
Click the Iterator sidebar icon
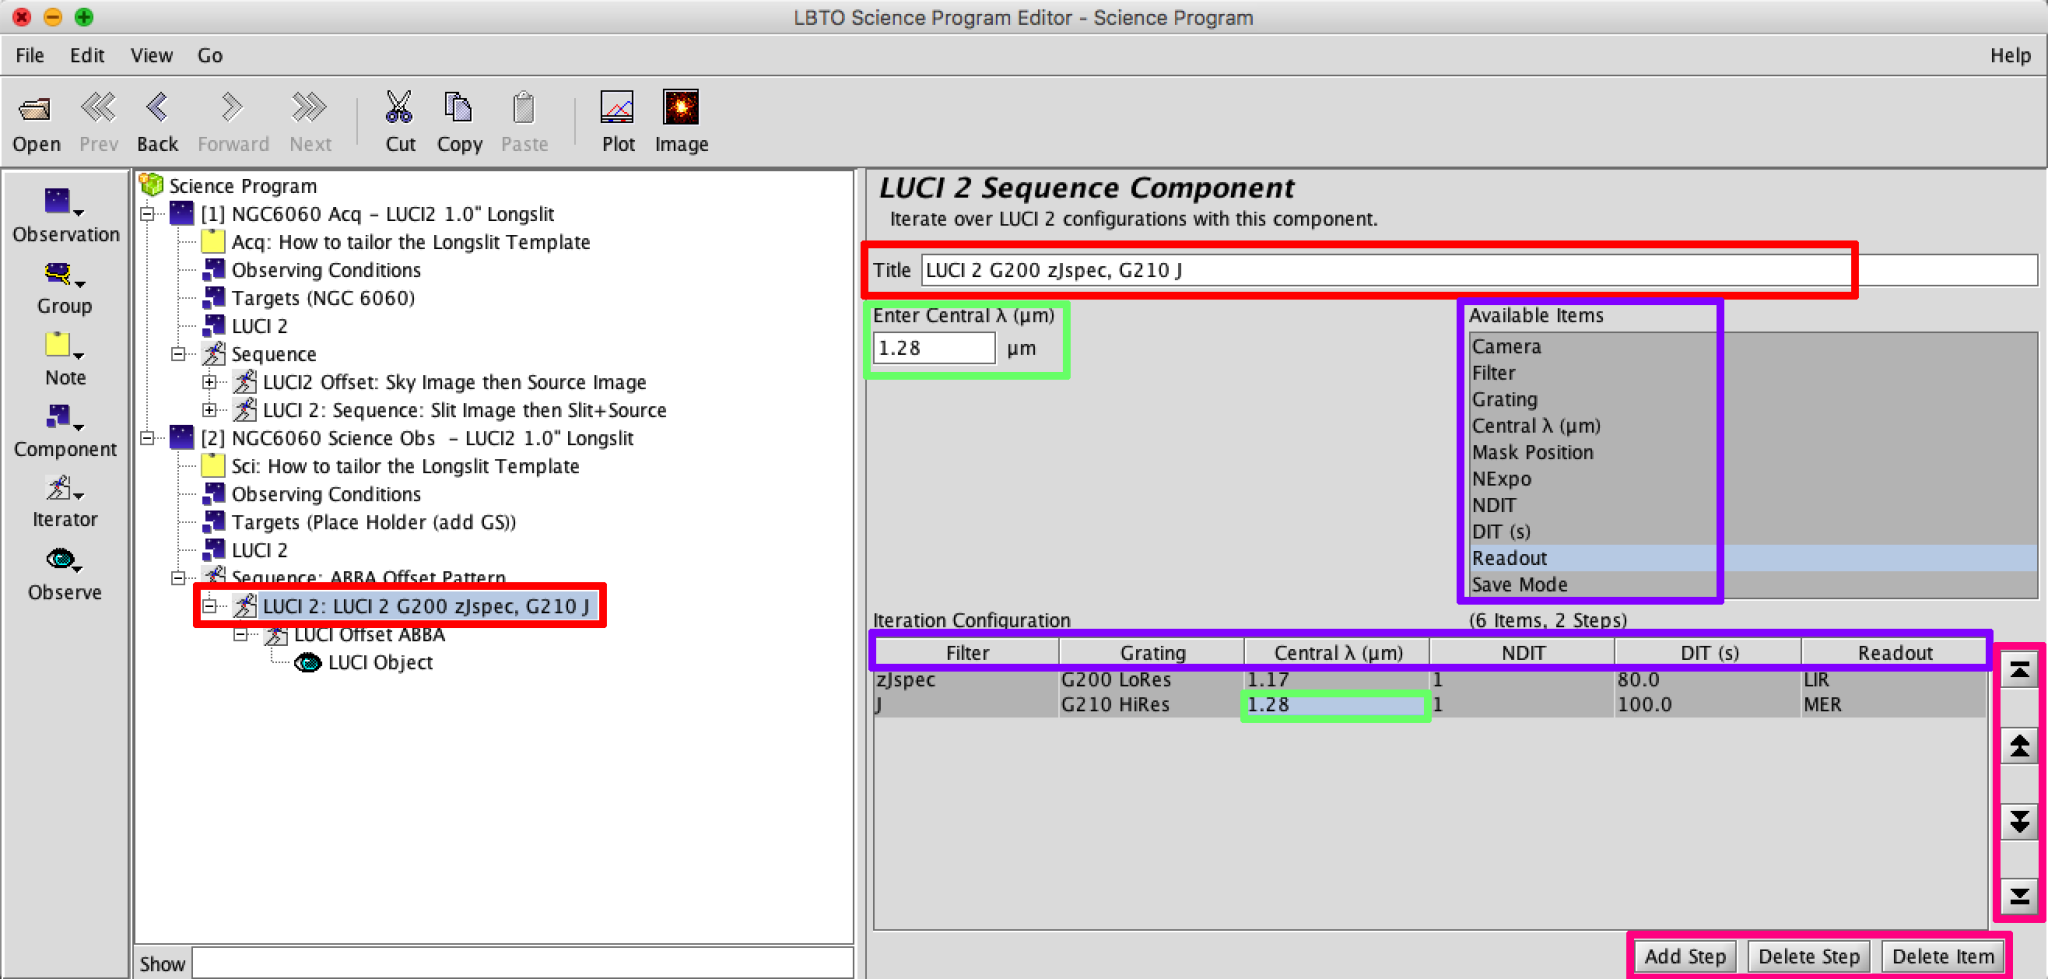click(x=63, y=488)
